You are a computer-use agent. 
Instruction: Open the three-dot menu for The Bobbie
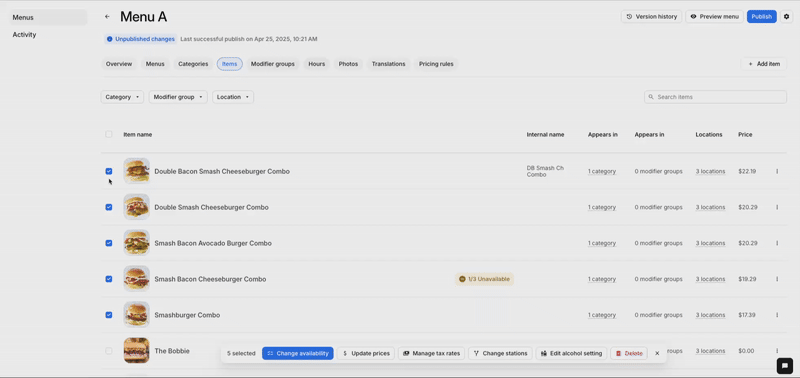(x=777, y=351)
